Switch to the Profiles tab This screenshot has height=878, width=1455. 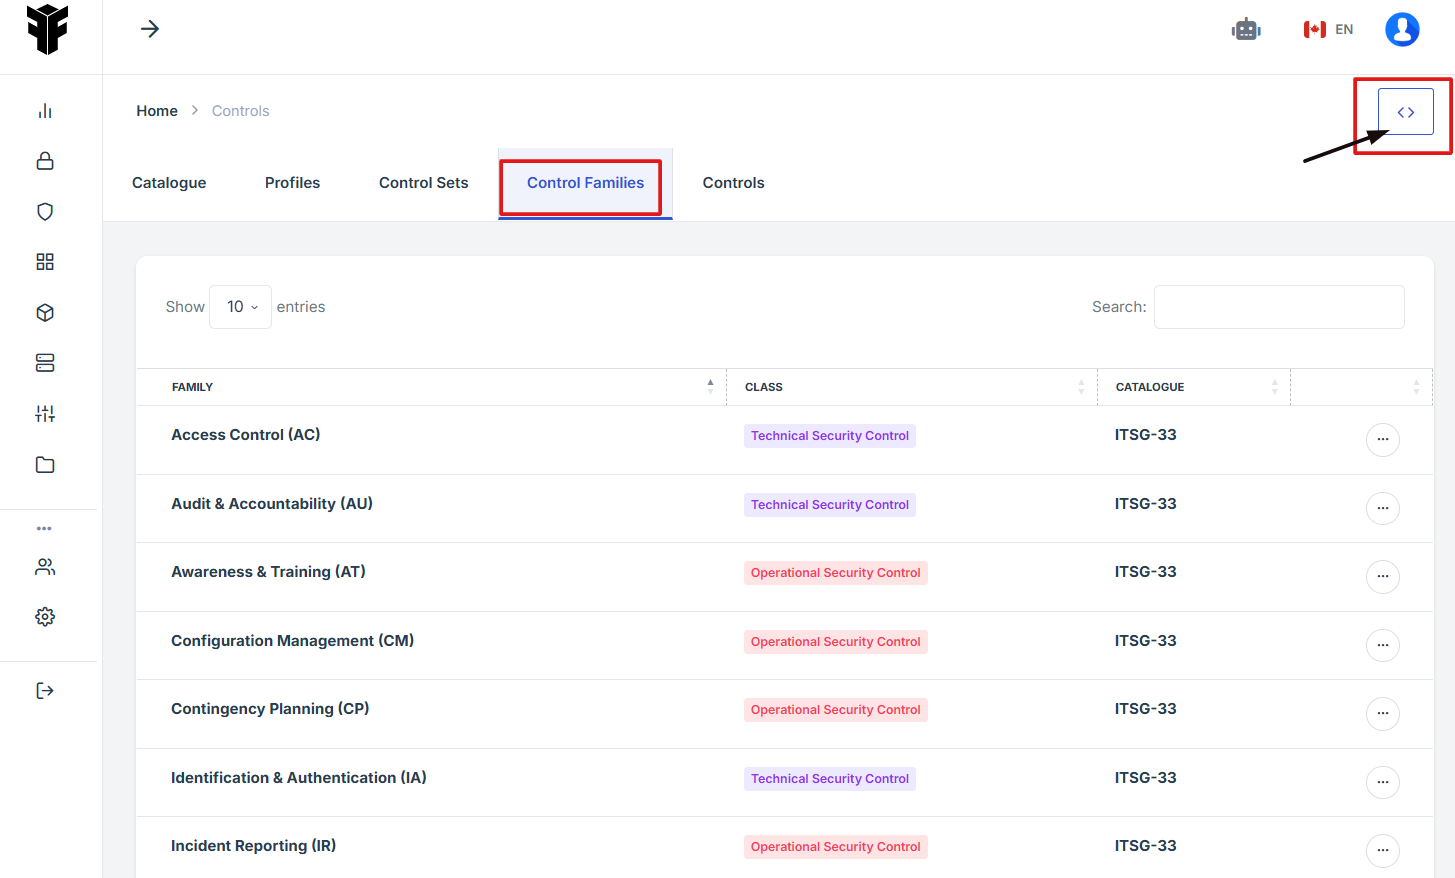(x=292, y=183)
